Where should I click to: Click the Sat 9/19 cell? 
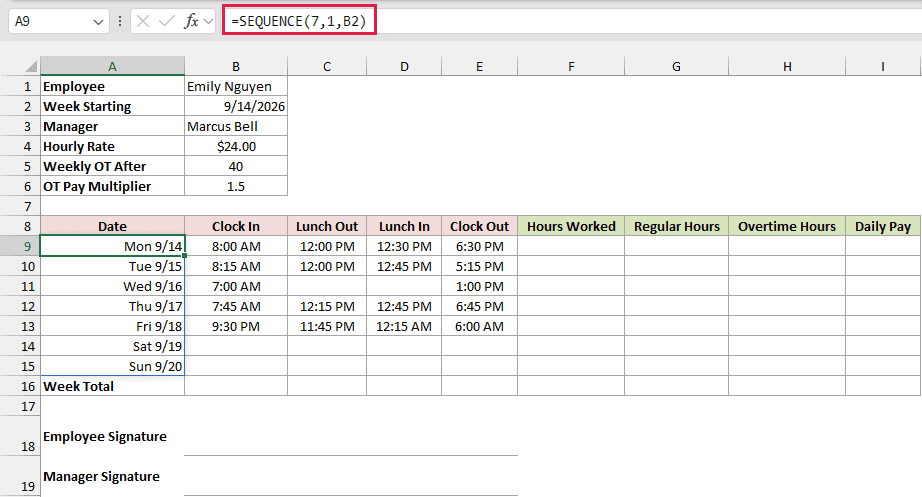tap(112, 346)
